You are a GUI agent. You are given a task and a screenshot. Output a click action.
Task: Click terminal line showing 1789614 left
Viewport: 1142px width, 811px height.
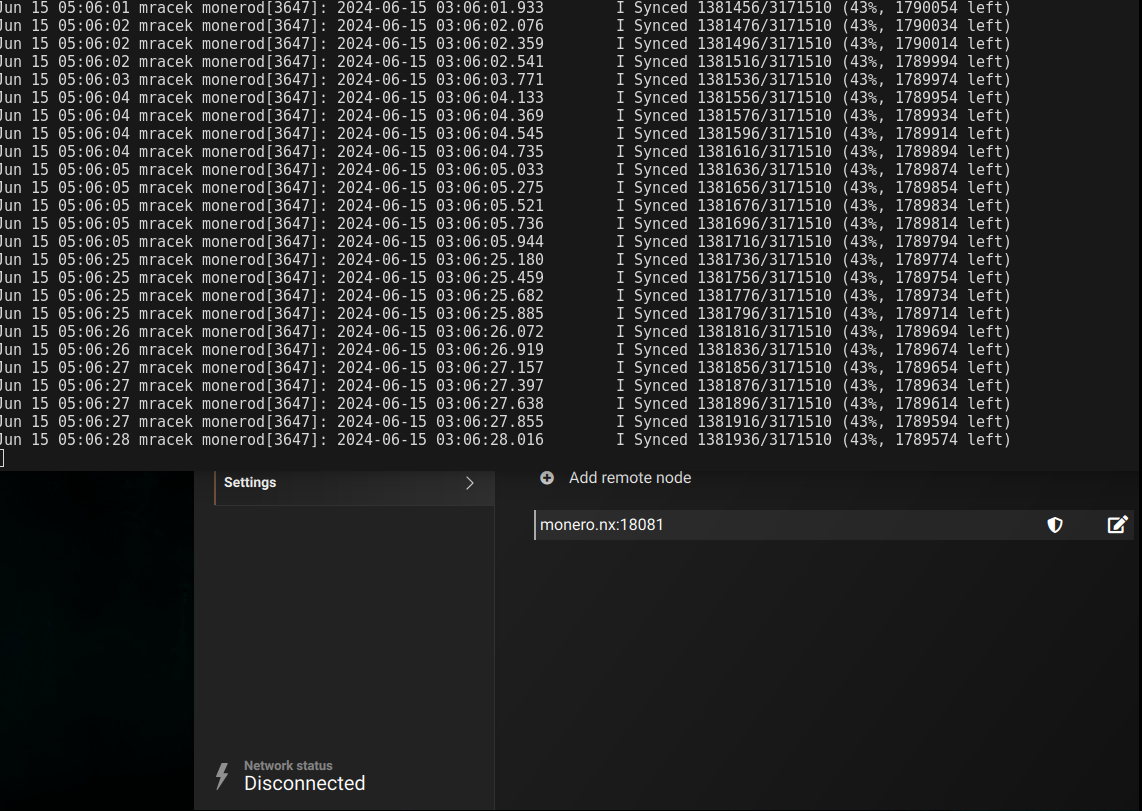pyautogui.click(x=505, y=403)
